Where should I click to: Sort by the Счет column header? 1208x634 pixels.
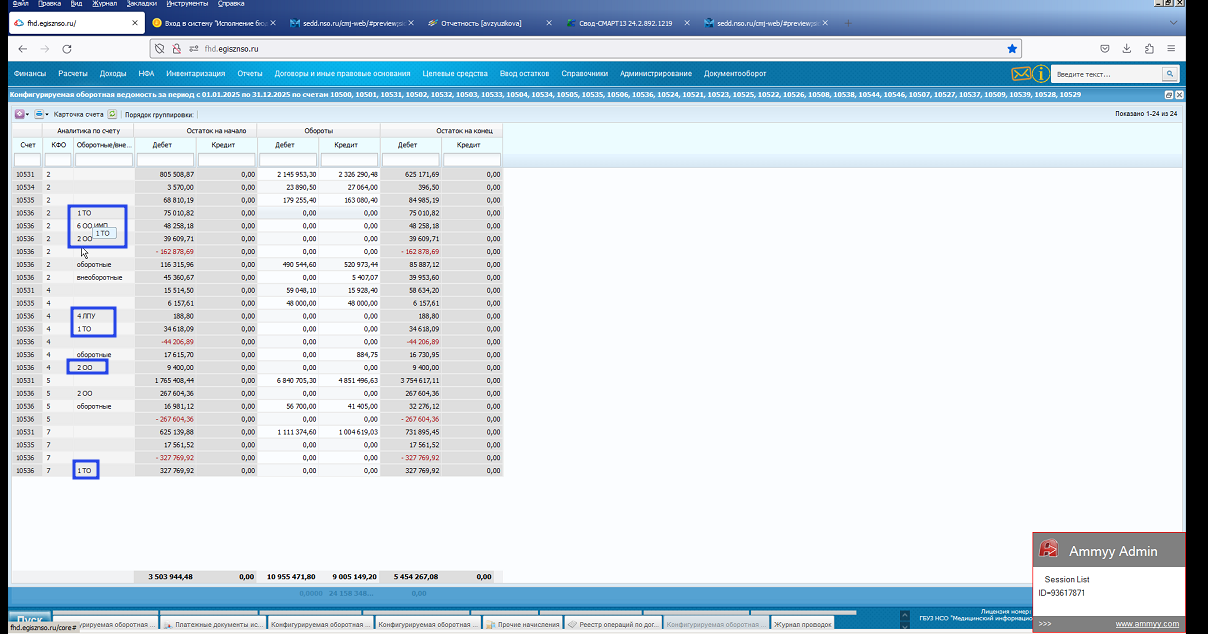click(27, 145)
